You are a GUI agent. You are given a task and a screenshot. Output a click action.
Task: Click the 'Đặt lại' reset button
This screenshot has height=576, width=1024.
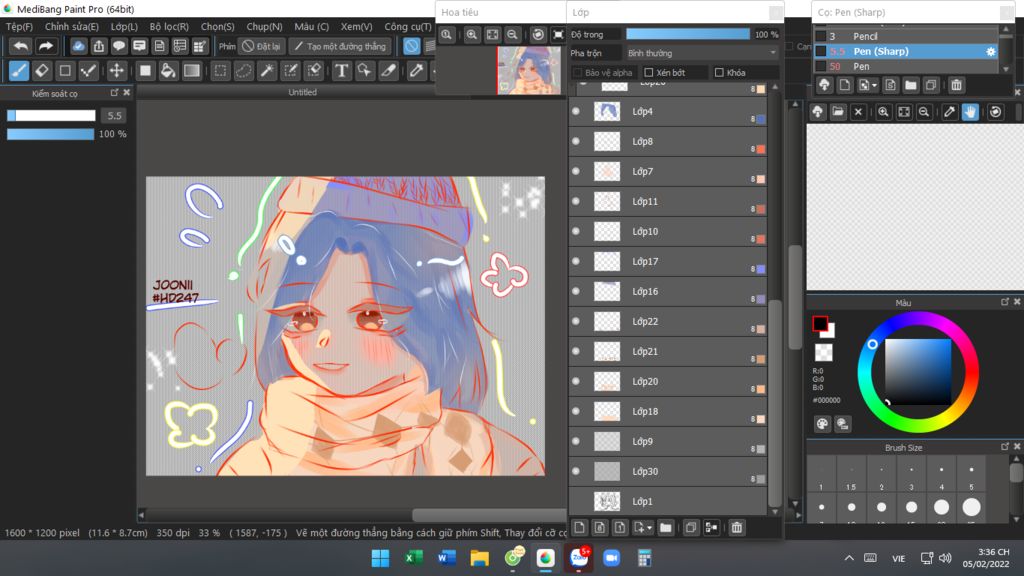[261, 46]
